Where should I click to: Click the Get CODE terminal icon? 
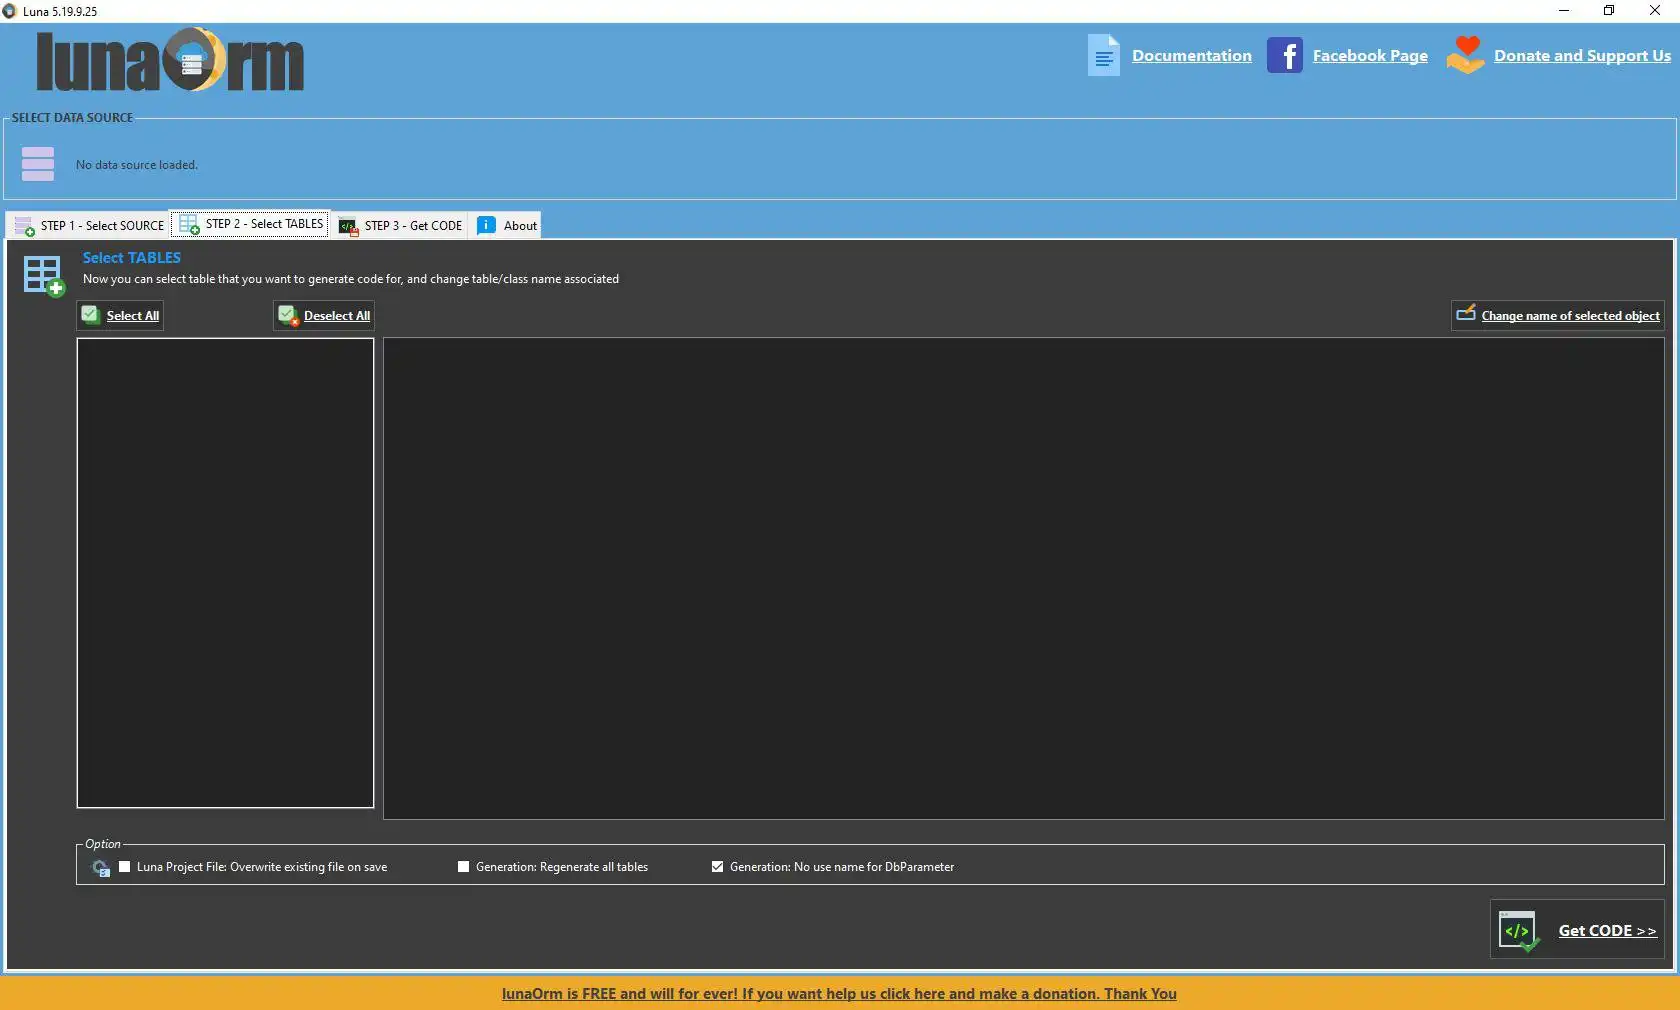point(1519,931)
